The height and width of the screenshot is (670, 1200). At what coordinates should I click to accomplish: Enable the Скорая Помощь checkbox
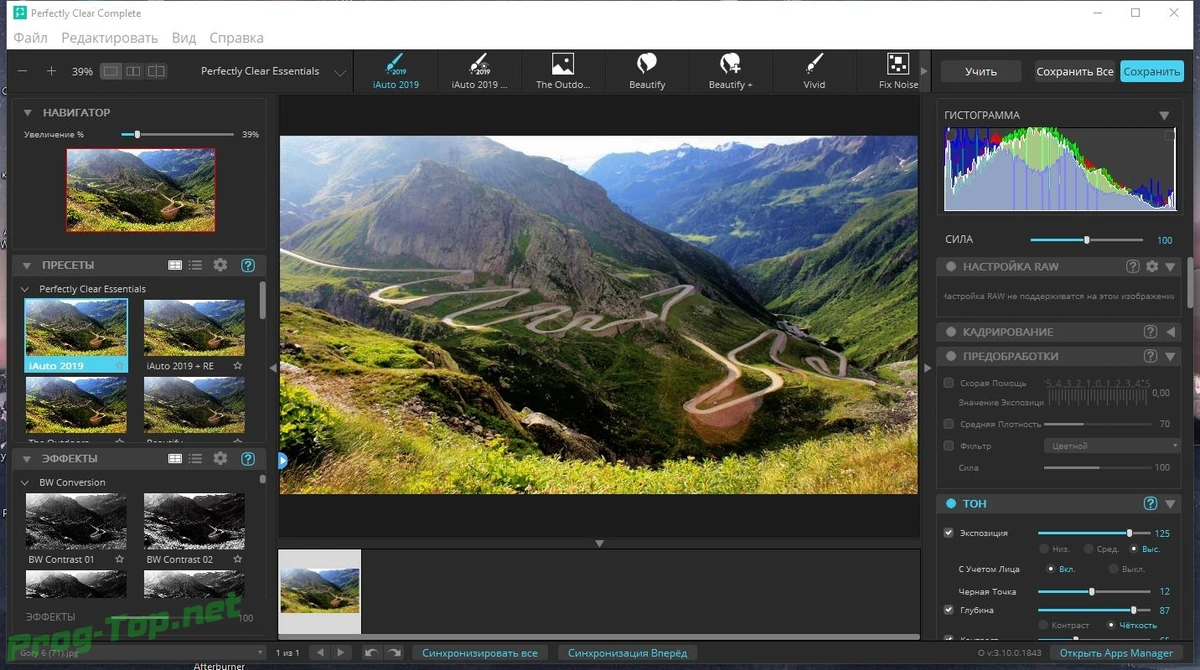[x=949, y=383]
